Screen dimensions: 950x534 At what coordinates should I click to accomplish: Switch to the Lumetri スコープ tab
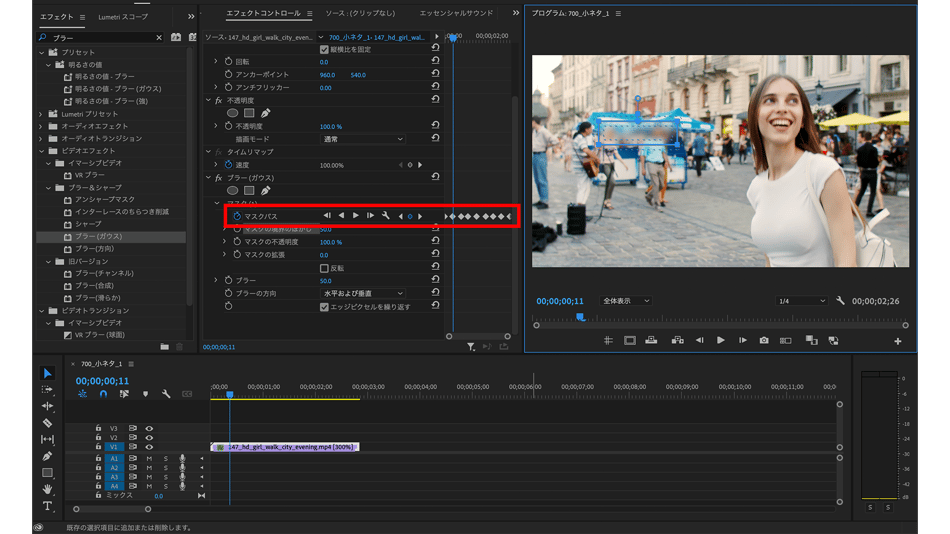[x=123, y=17]
